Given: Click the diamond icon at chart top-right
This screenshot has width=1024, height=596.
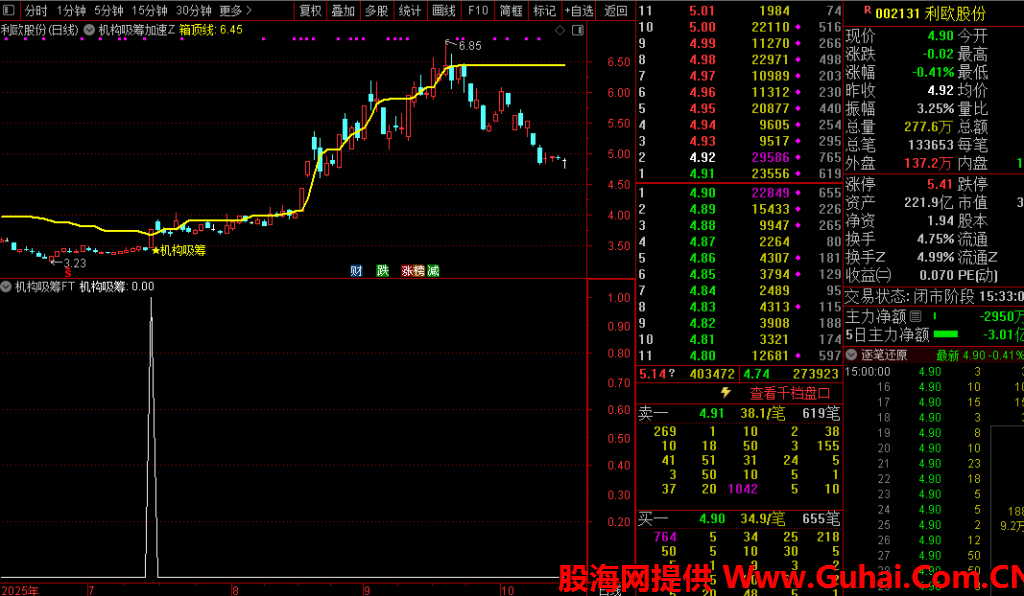Looking at the screenshot, I should (561, 30).
